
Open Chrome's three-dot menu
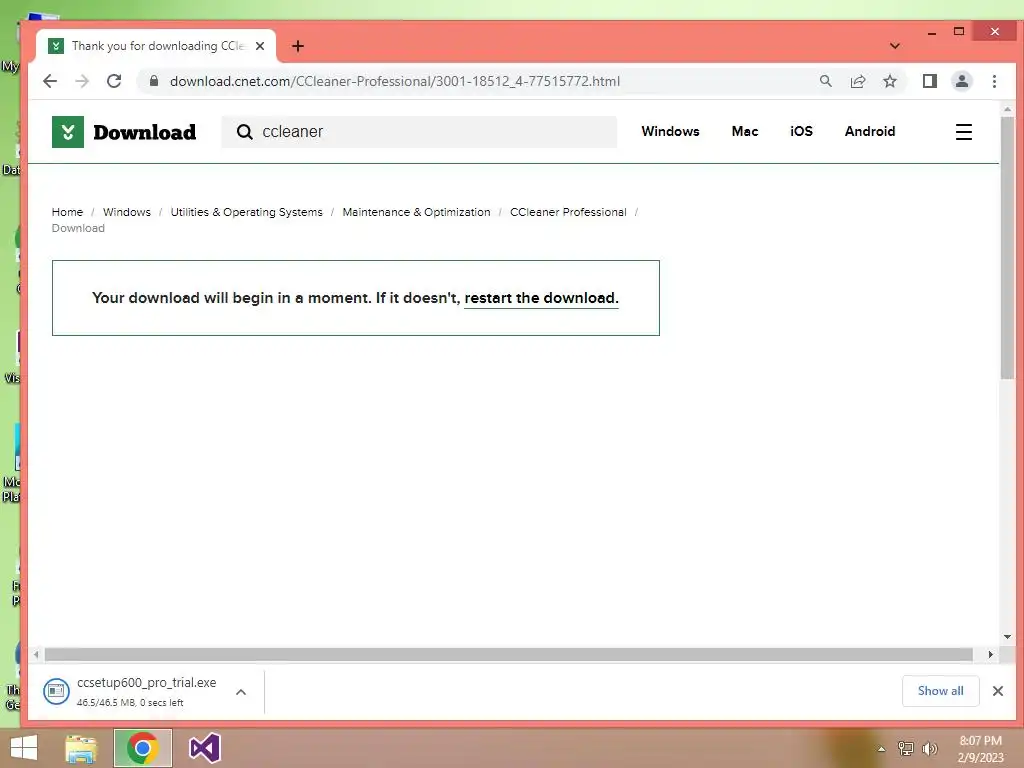(x=994, y=81)
